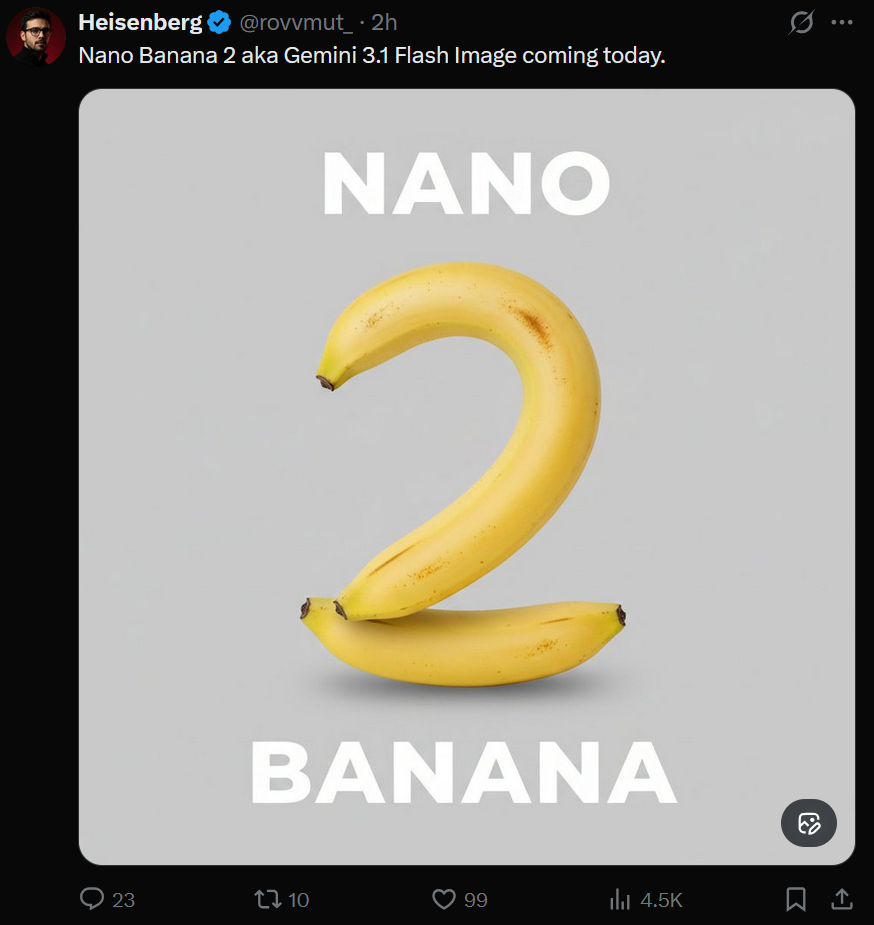Open the @rovvmut_ handle link

[x=296, y=22]
